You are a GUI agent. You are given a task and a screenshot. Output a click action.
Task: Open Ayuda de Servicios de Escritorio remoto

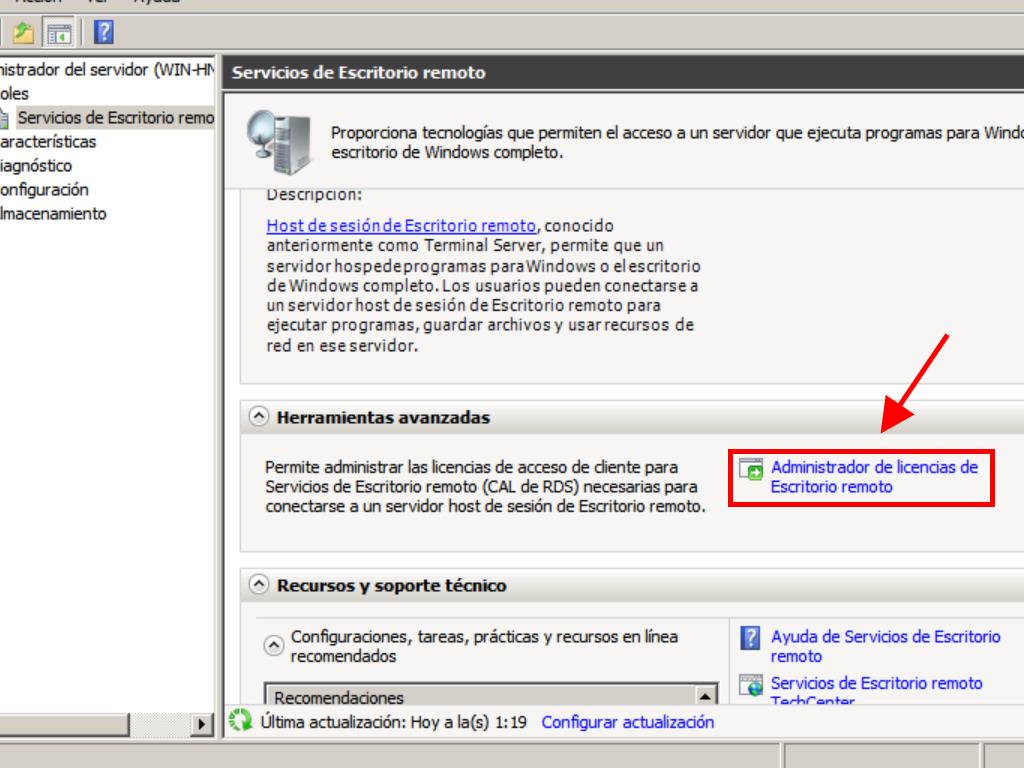coord(884,646)
